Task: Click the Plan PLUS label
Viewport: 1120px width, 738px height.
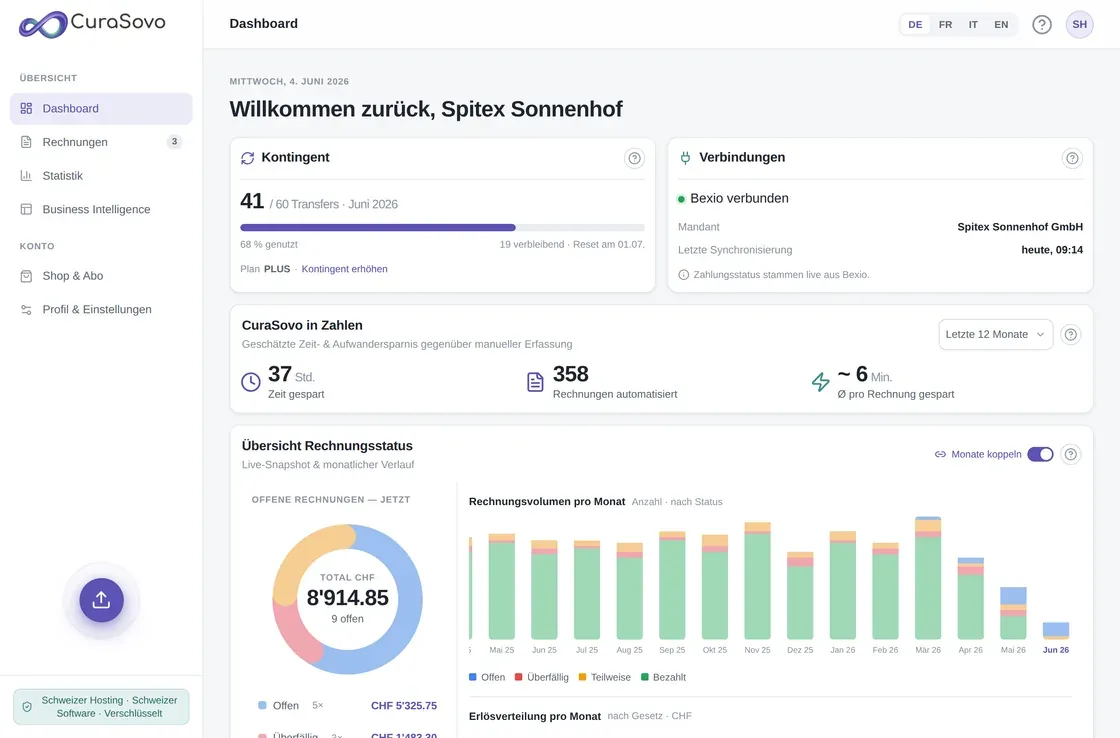Action: [265, 269]
